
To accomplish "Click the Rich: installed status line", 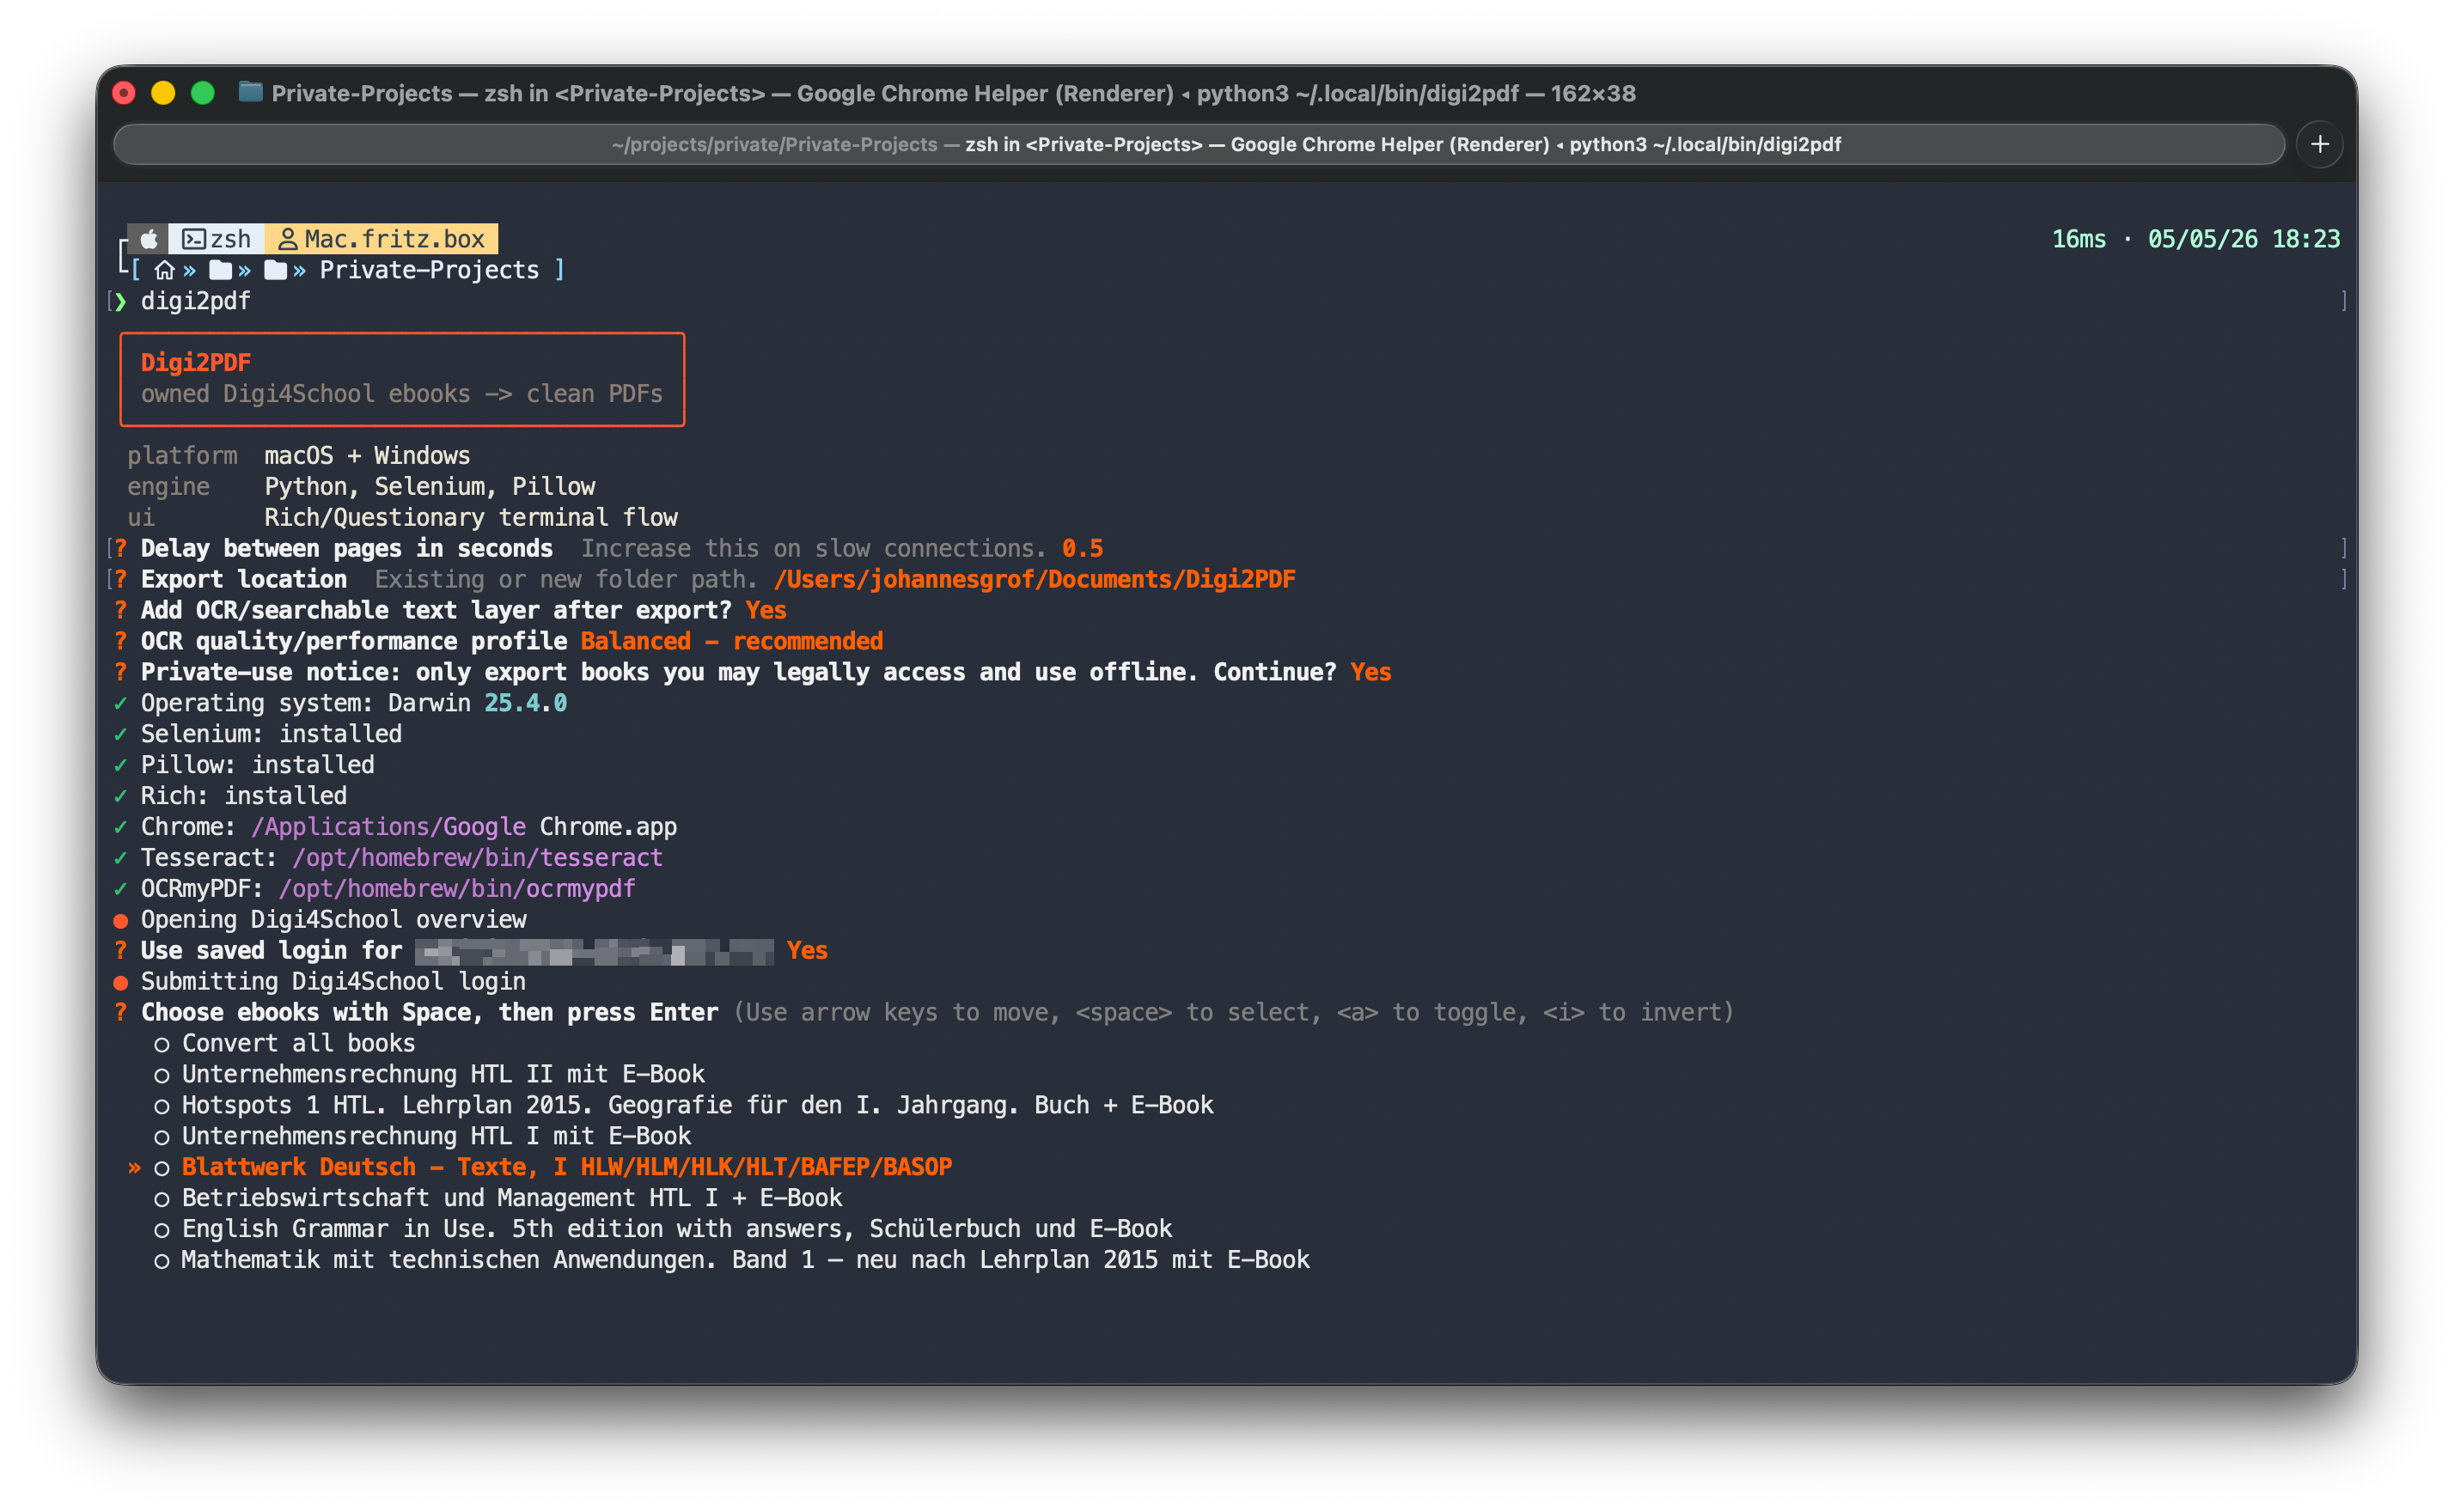I will click(x=244, y=796).
